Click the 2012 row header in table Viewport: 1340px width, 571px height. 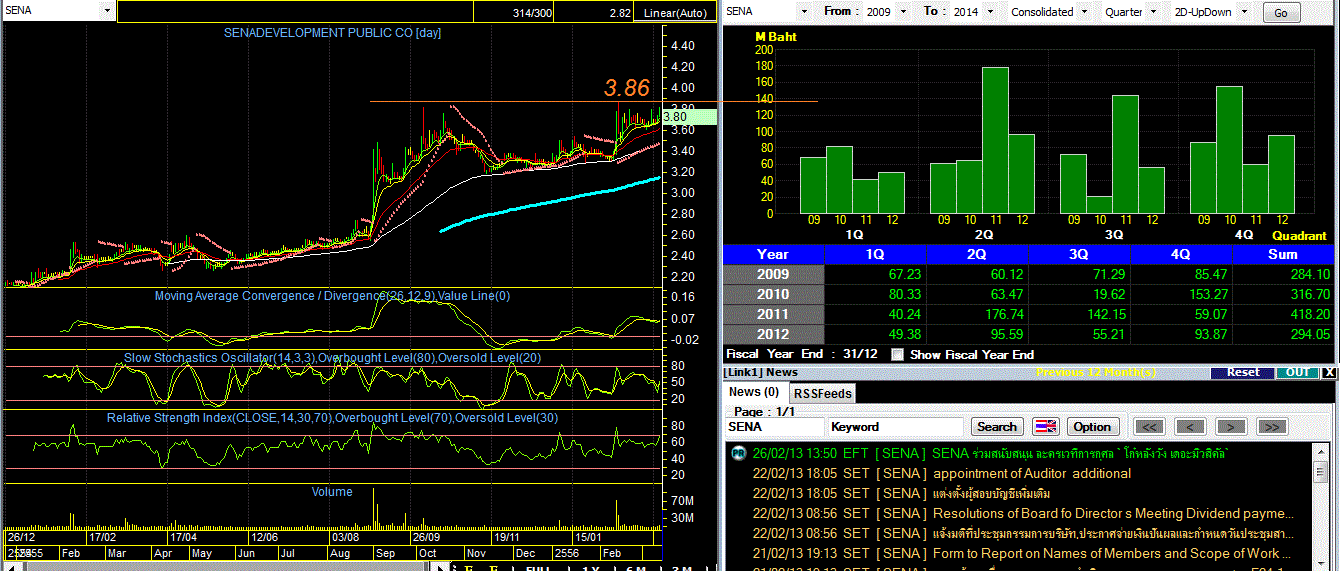(773, 334)
